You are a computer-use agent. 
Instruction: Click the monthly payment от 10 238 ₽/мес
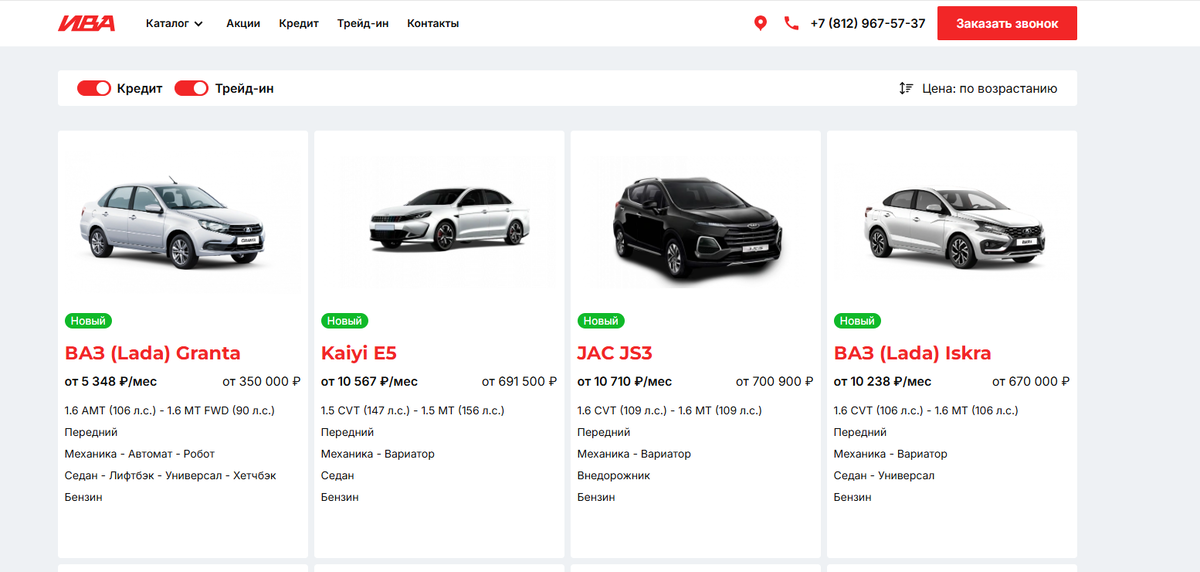pos(882,382)
